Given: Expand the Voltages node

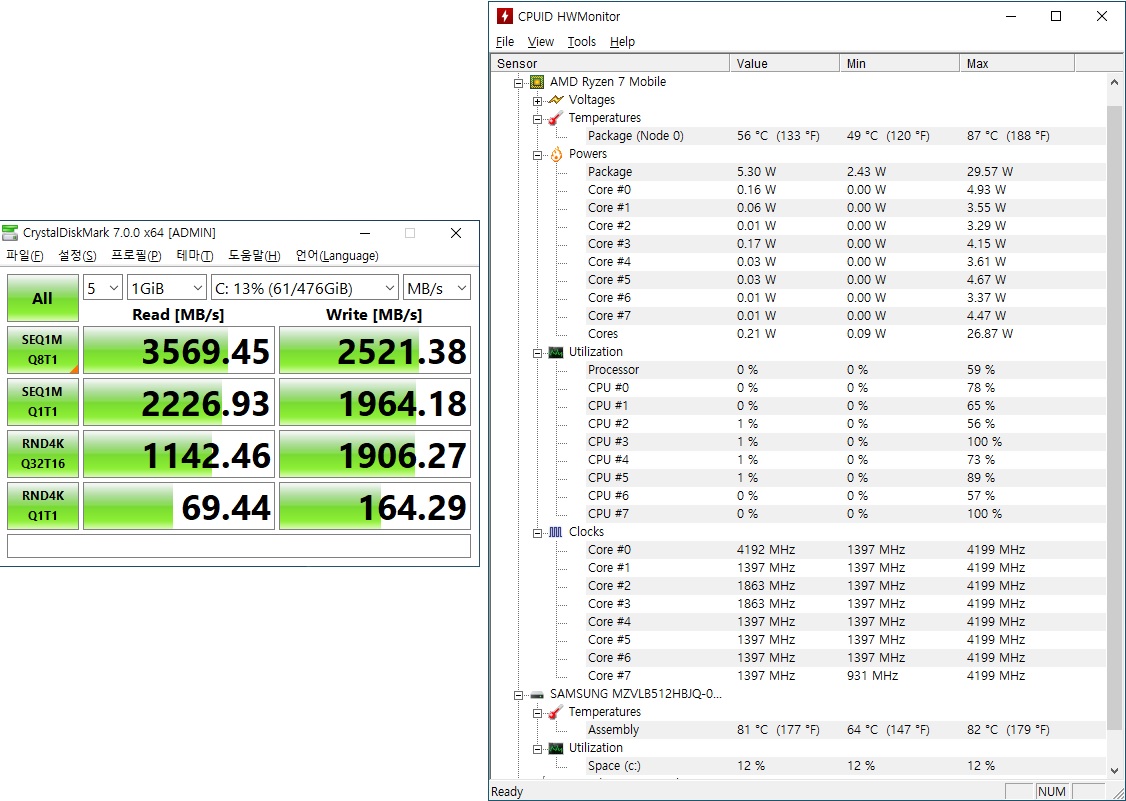Looking at the screenshot, I should pos(537,101).
